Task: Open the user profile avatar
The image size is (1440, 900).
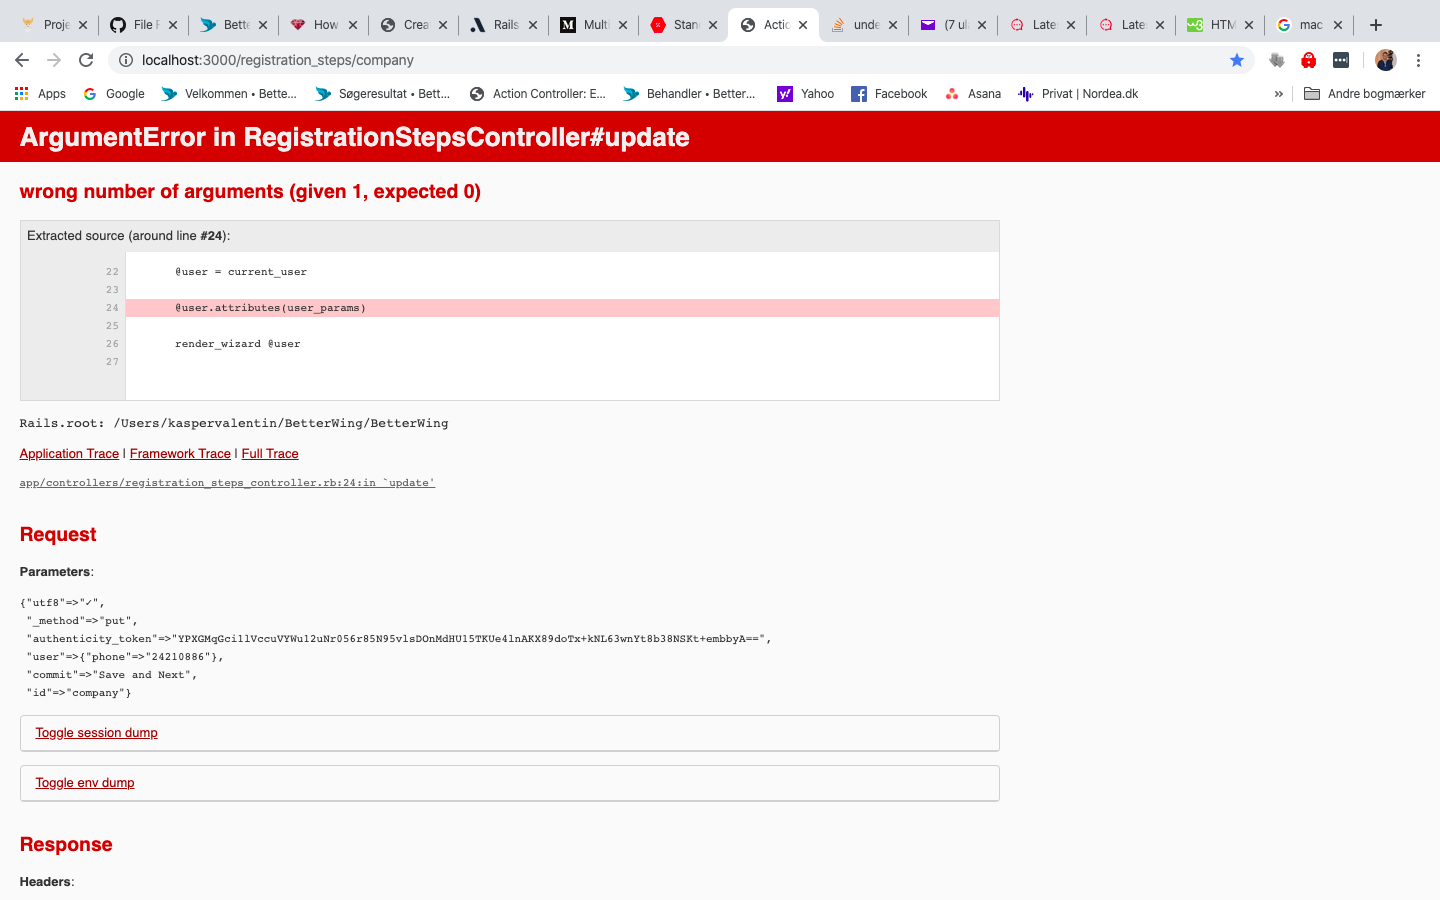Action: 1385,60
